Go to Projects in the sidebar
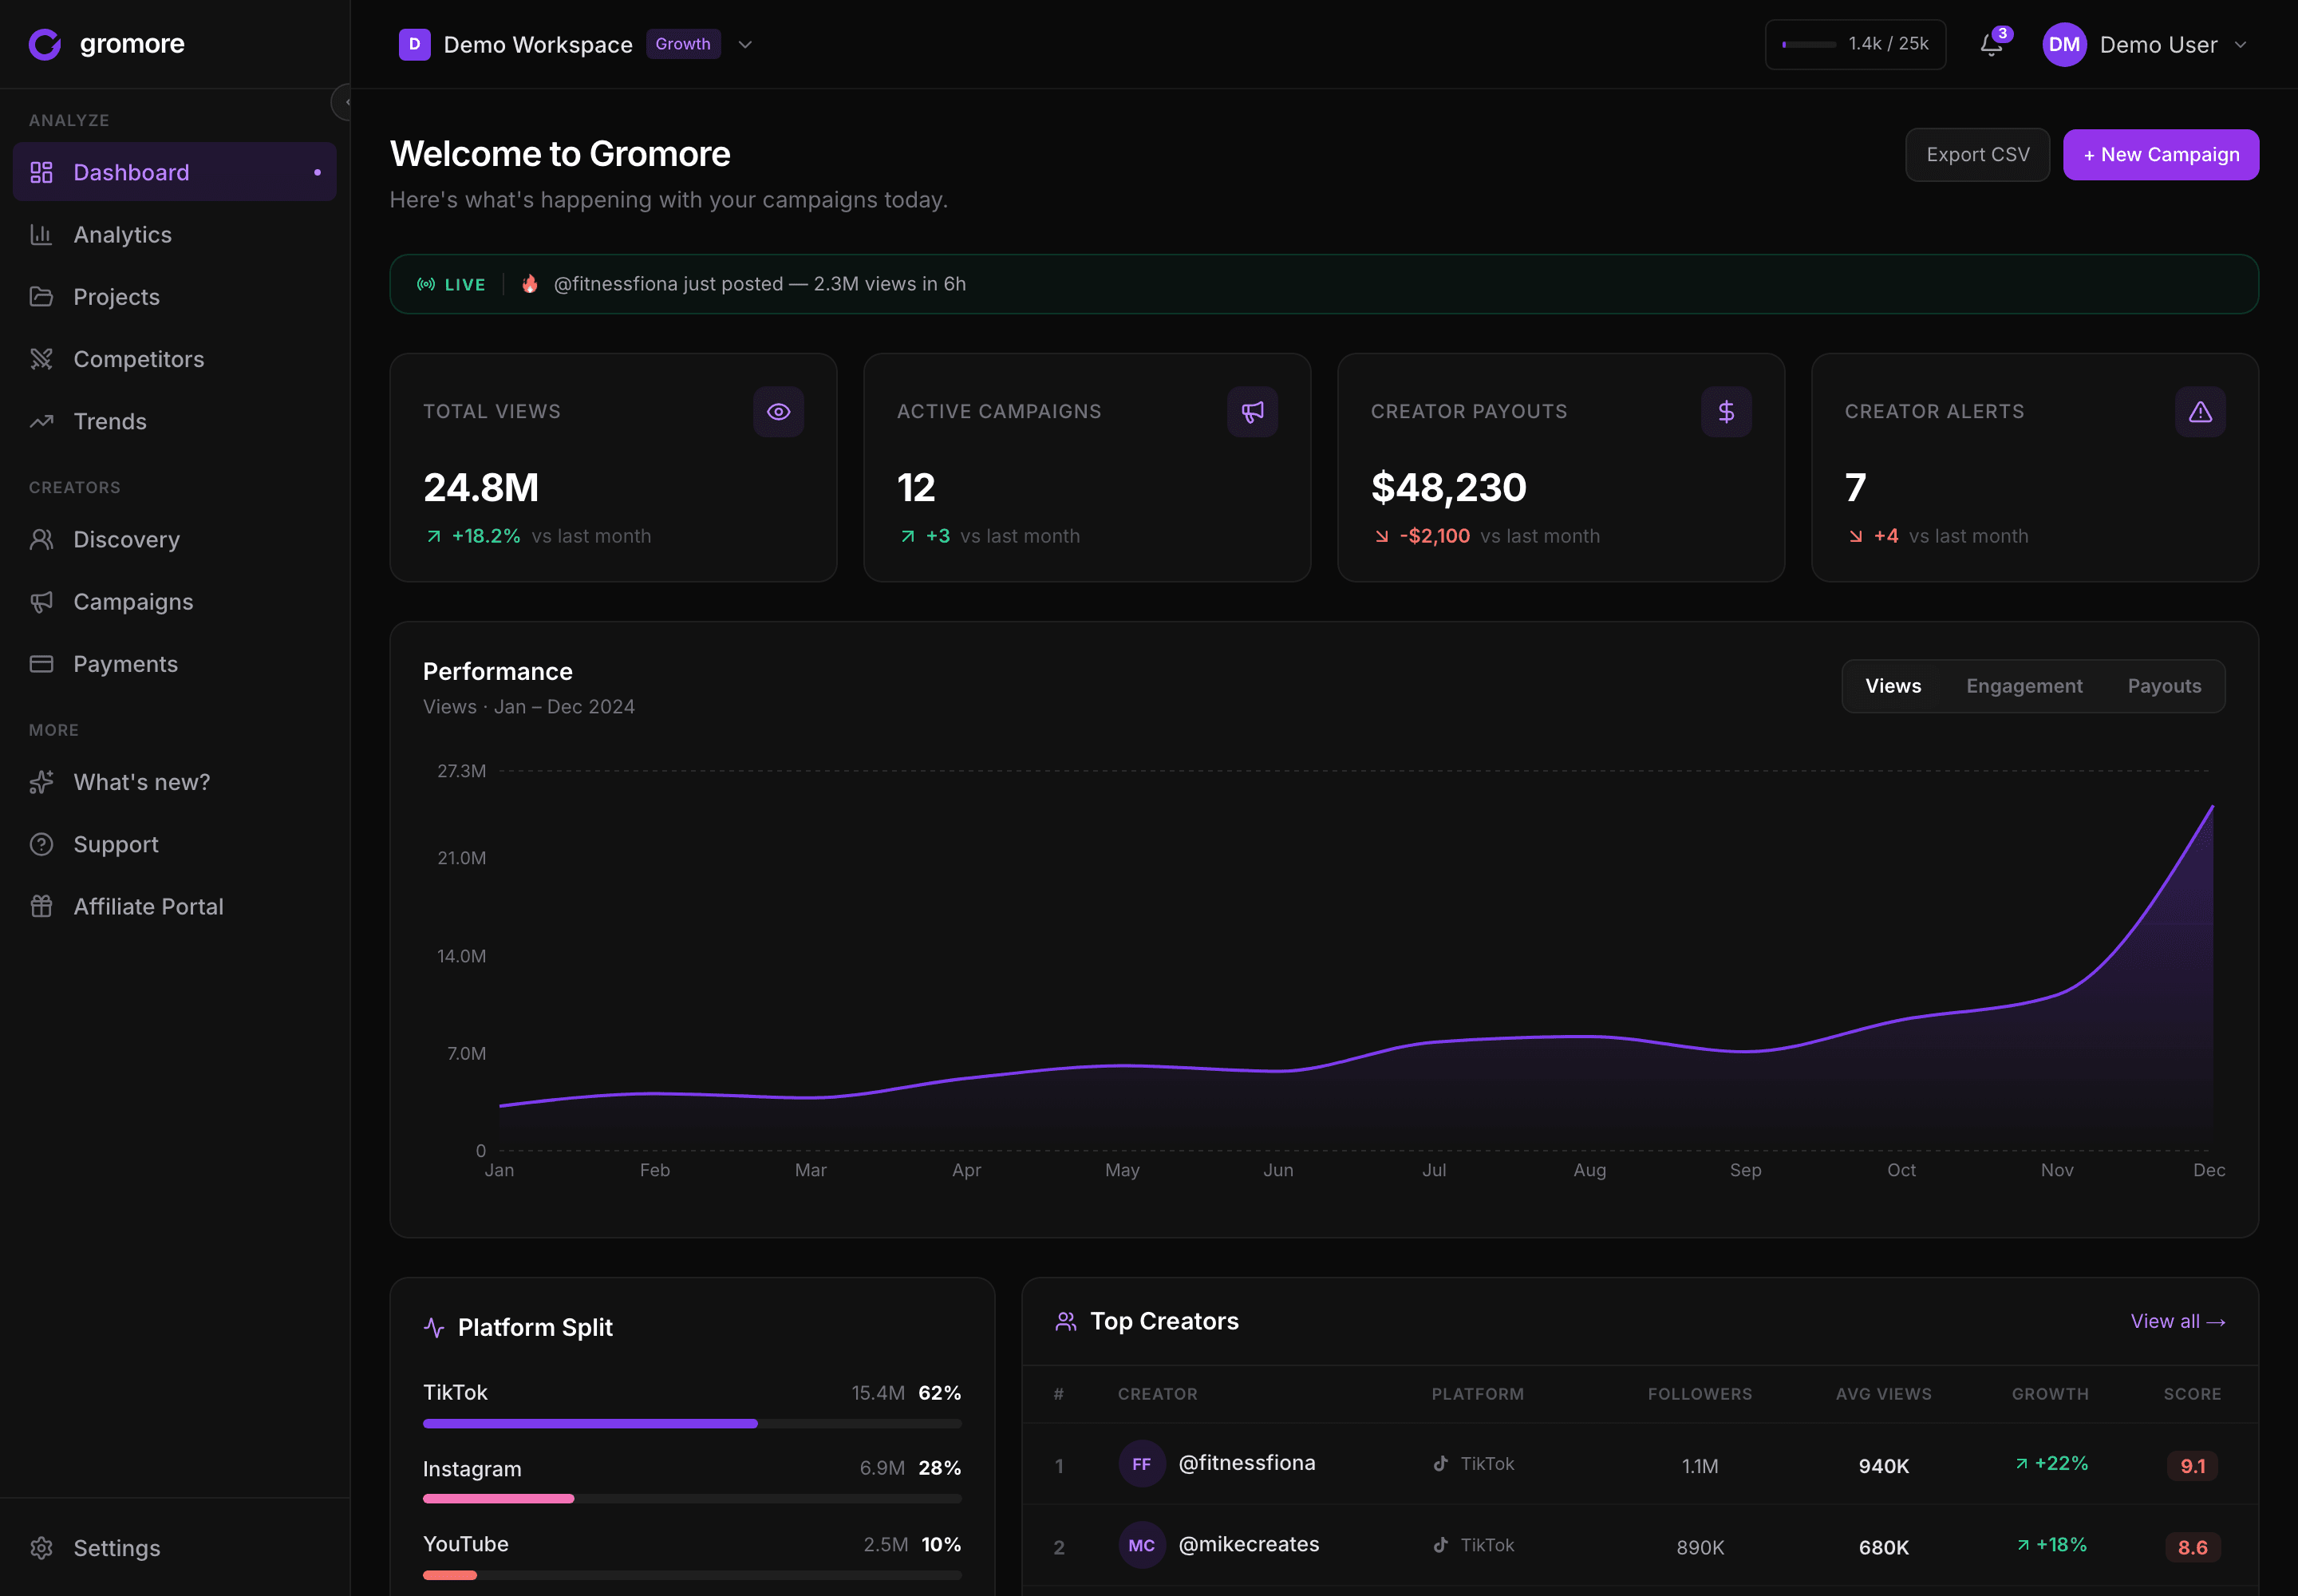 click(x=175, y=297)
